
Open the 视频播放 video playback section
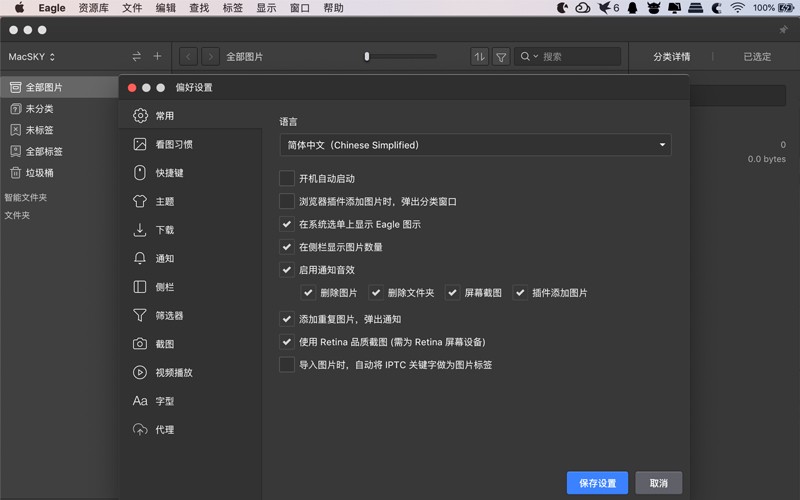tap(190, 373)
